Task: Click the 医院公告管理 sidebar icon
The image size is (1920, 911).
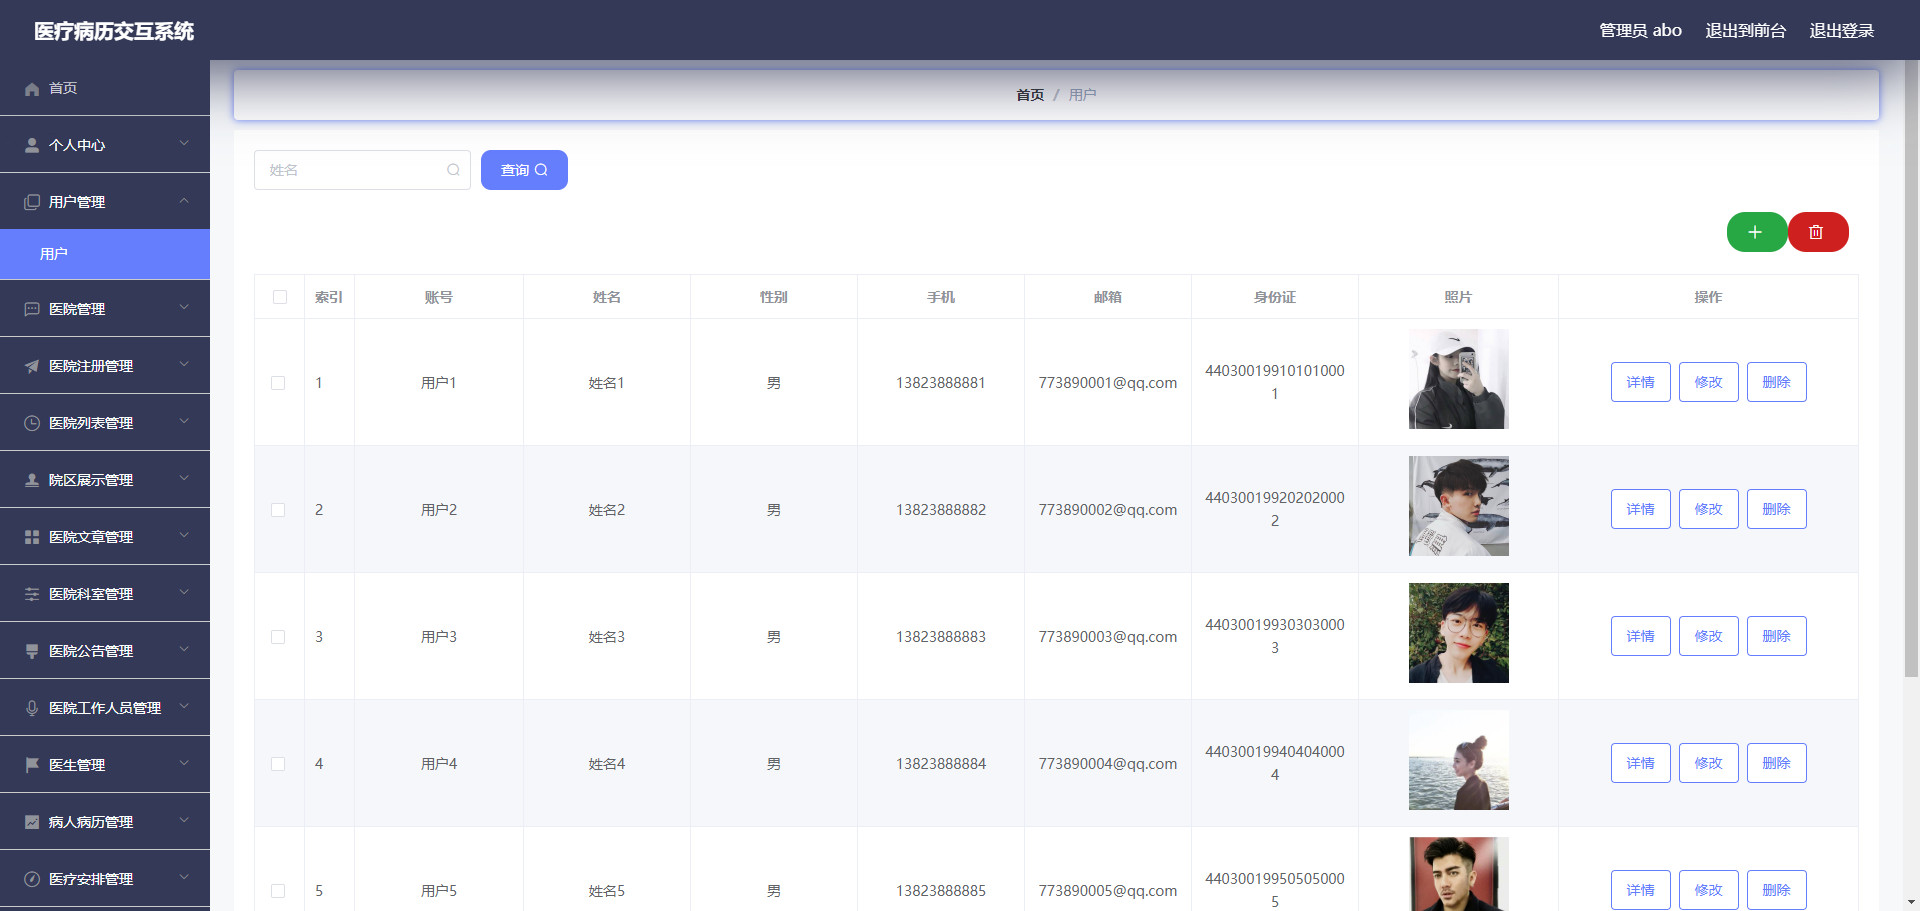Action: 32,652
